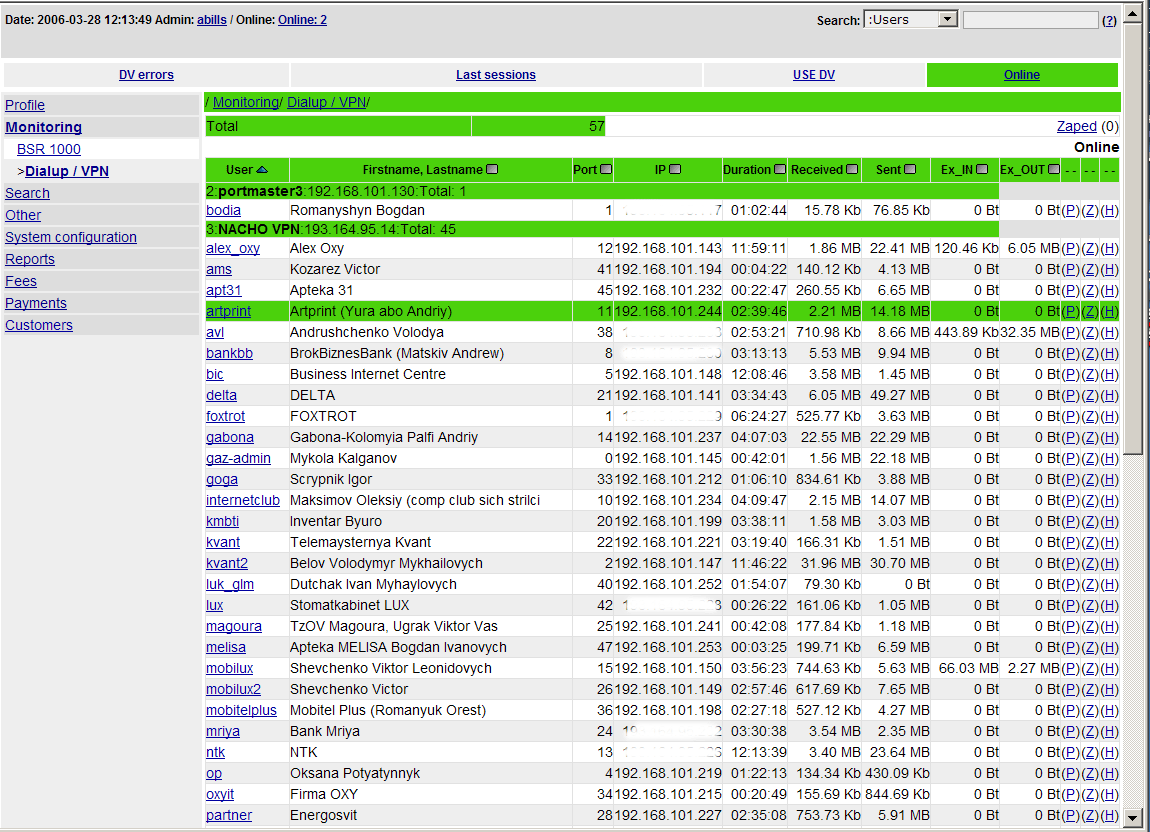
Task: Click the Total value 57 cell
Action: 538,126
